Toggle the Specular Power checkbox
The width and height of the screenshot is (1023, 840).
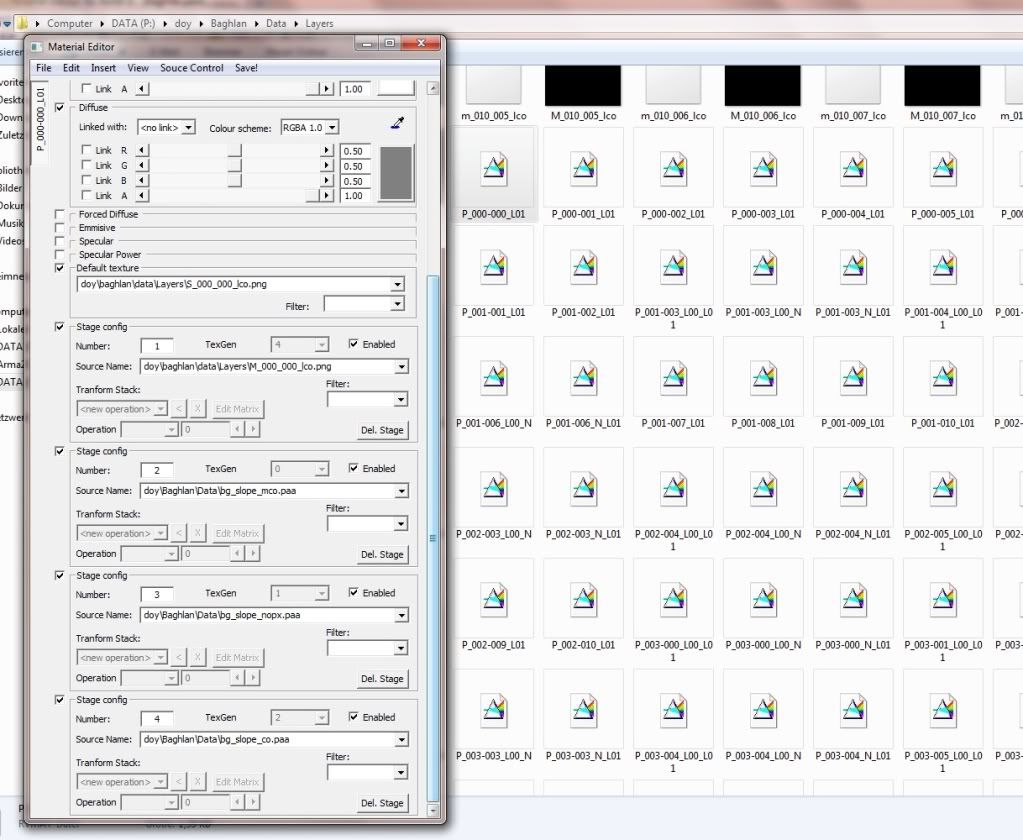click(x=60, y=255)
